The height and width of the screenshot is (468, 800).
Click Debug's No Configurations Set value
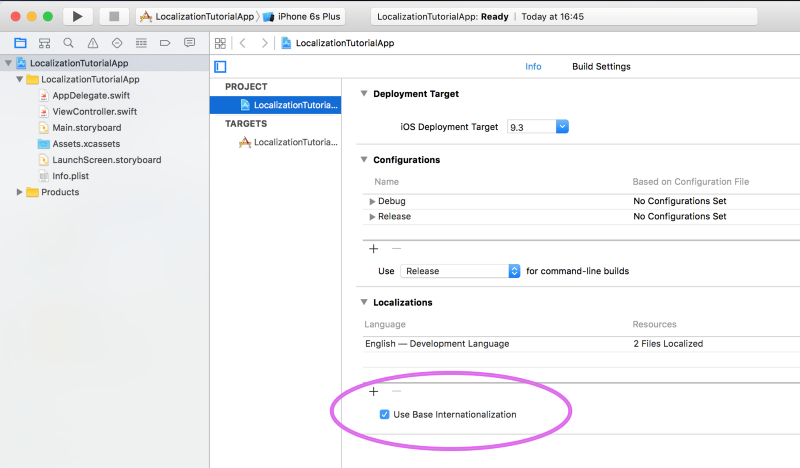(680, 201)
